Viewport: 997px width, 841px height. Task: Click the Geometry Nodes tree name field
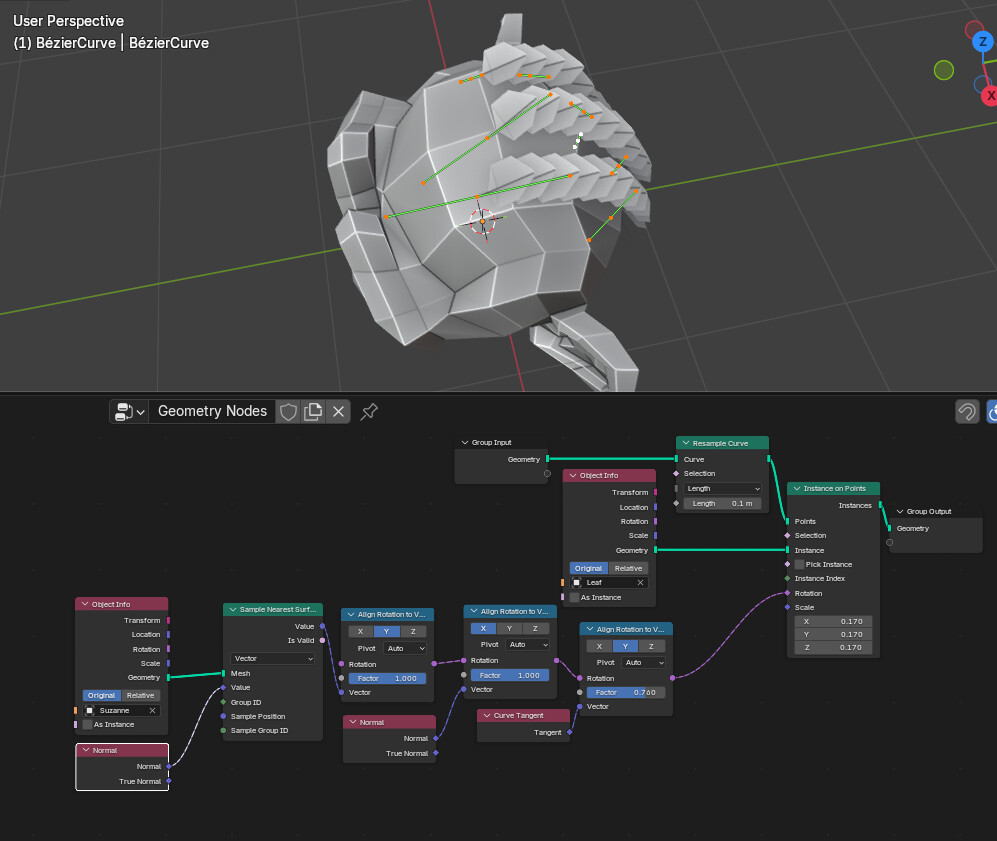pyautogui.click(x=212, y=412)
